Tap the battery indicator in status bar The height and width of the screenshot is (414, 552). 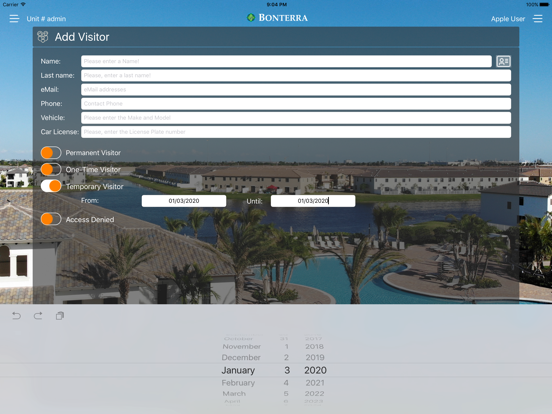544,5
